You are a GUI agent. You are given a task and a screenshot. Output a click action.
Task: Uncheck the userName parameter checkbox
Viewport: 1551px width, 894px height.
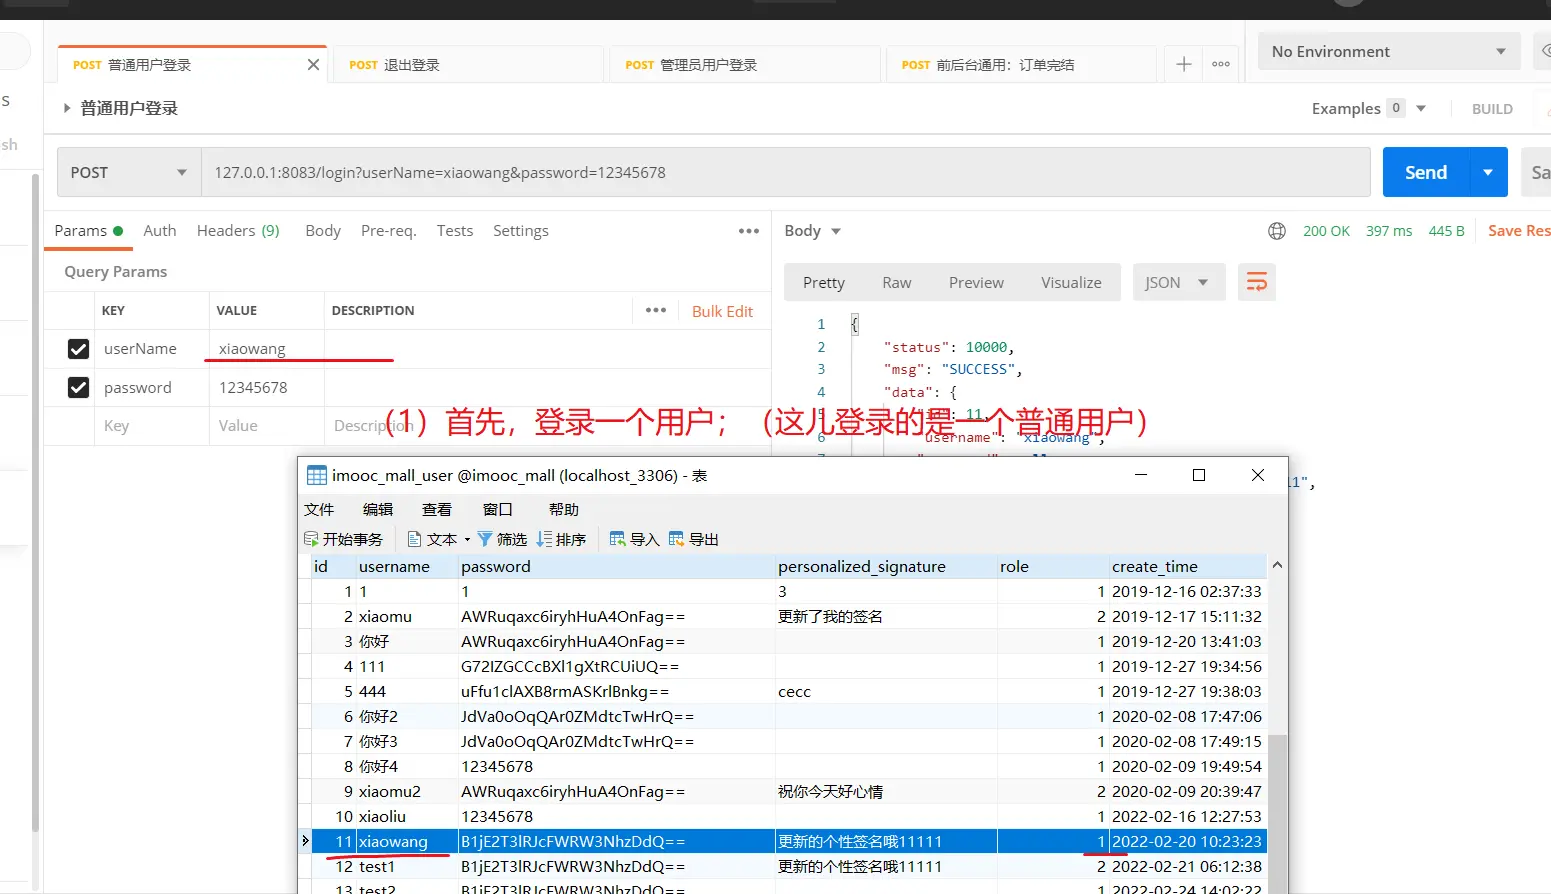(x=78, y=349)
